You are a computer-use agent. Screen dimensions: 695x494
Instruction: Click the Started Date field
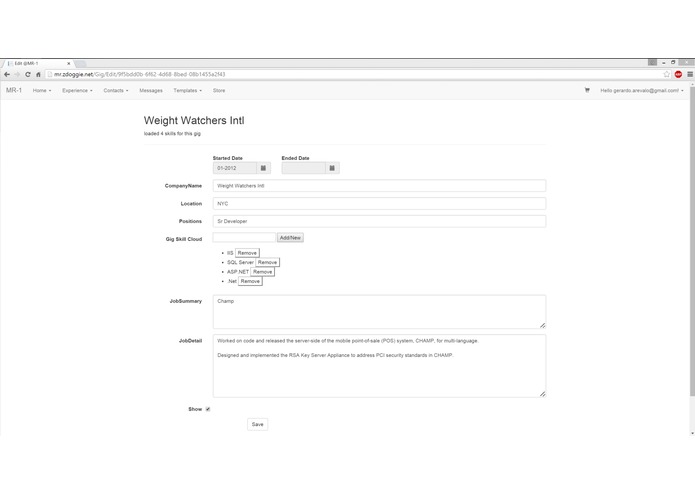click(234, 168)
